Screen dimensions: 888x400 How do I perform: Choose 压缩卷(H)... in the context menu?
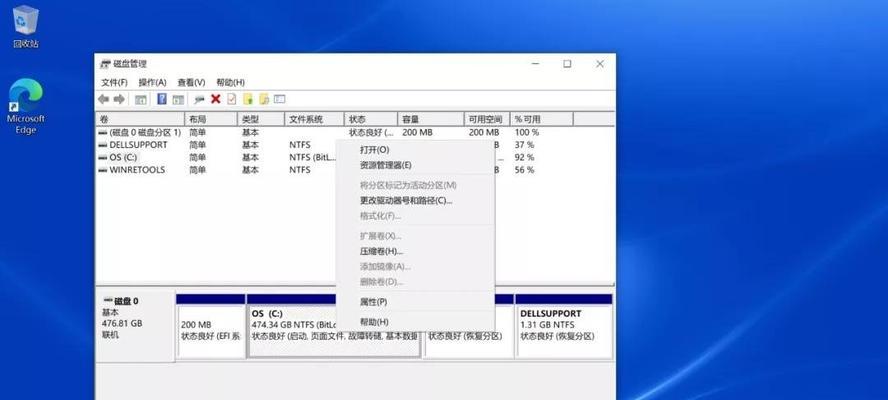point(416,251)
